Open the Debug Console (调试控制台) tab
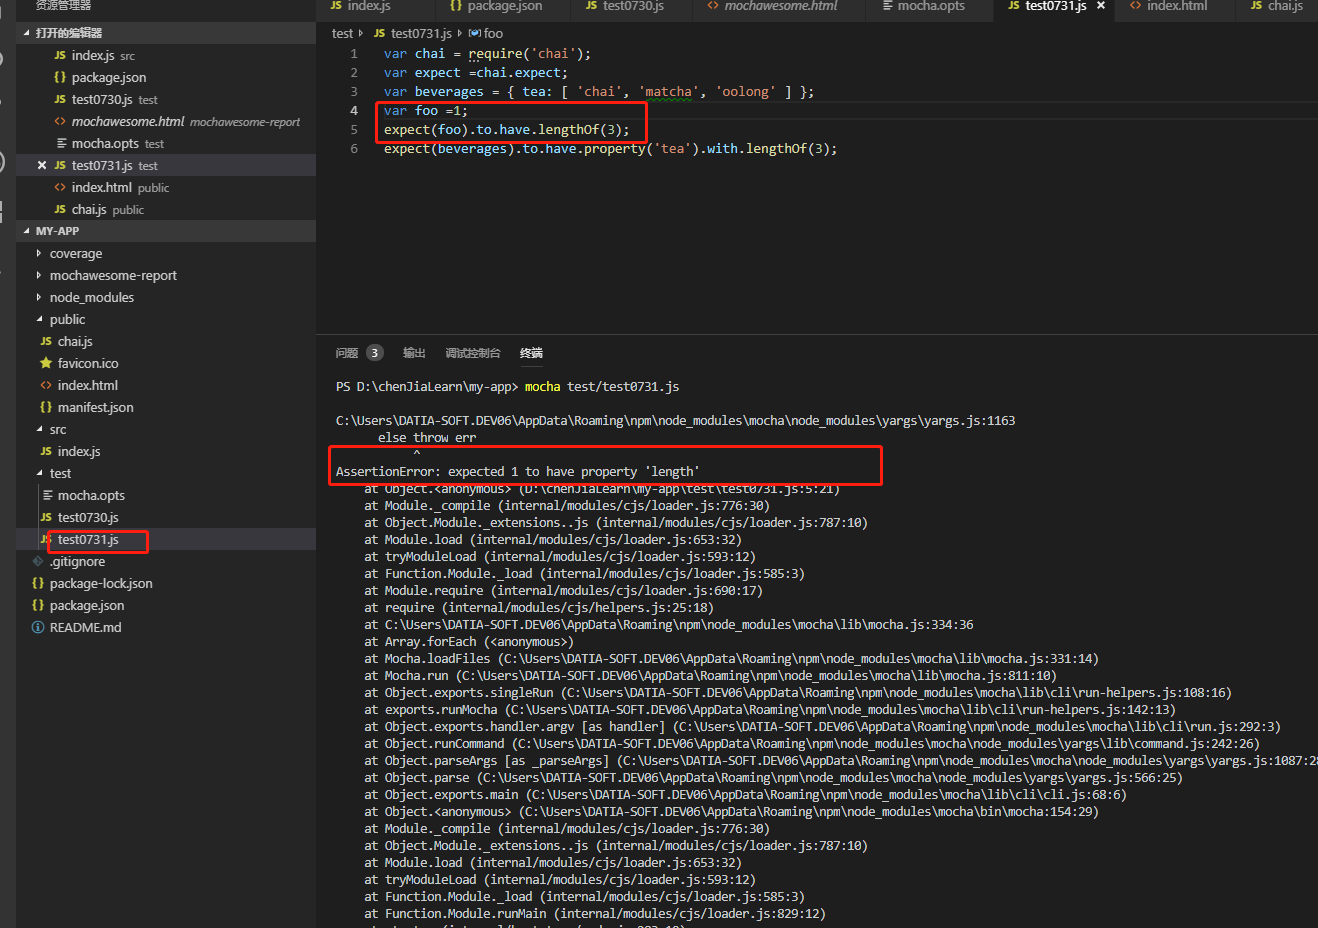This screenshot has height=928, width=1318. pyautogui.click(x=472, y=353)
